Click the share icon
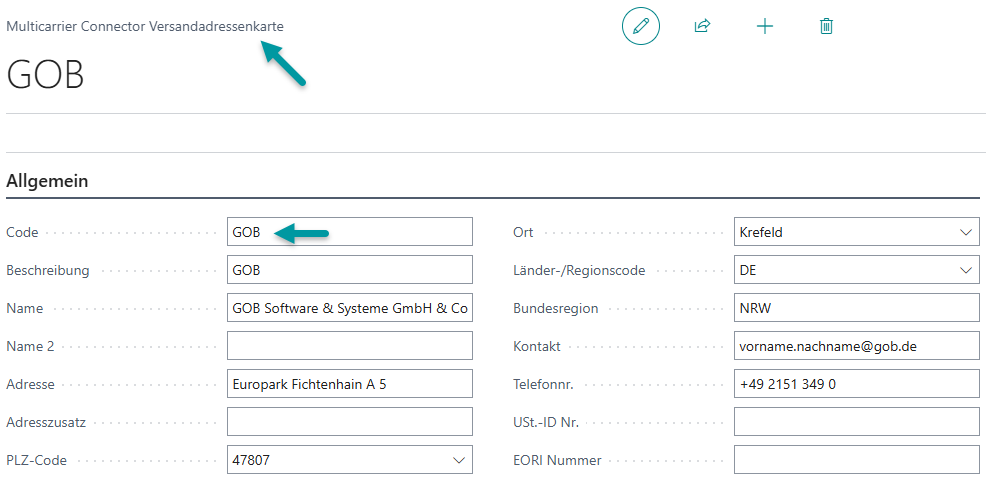The width and height of the screenshot is (986, 504). click(702, 26)
